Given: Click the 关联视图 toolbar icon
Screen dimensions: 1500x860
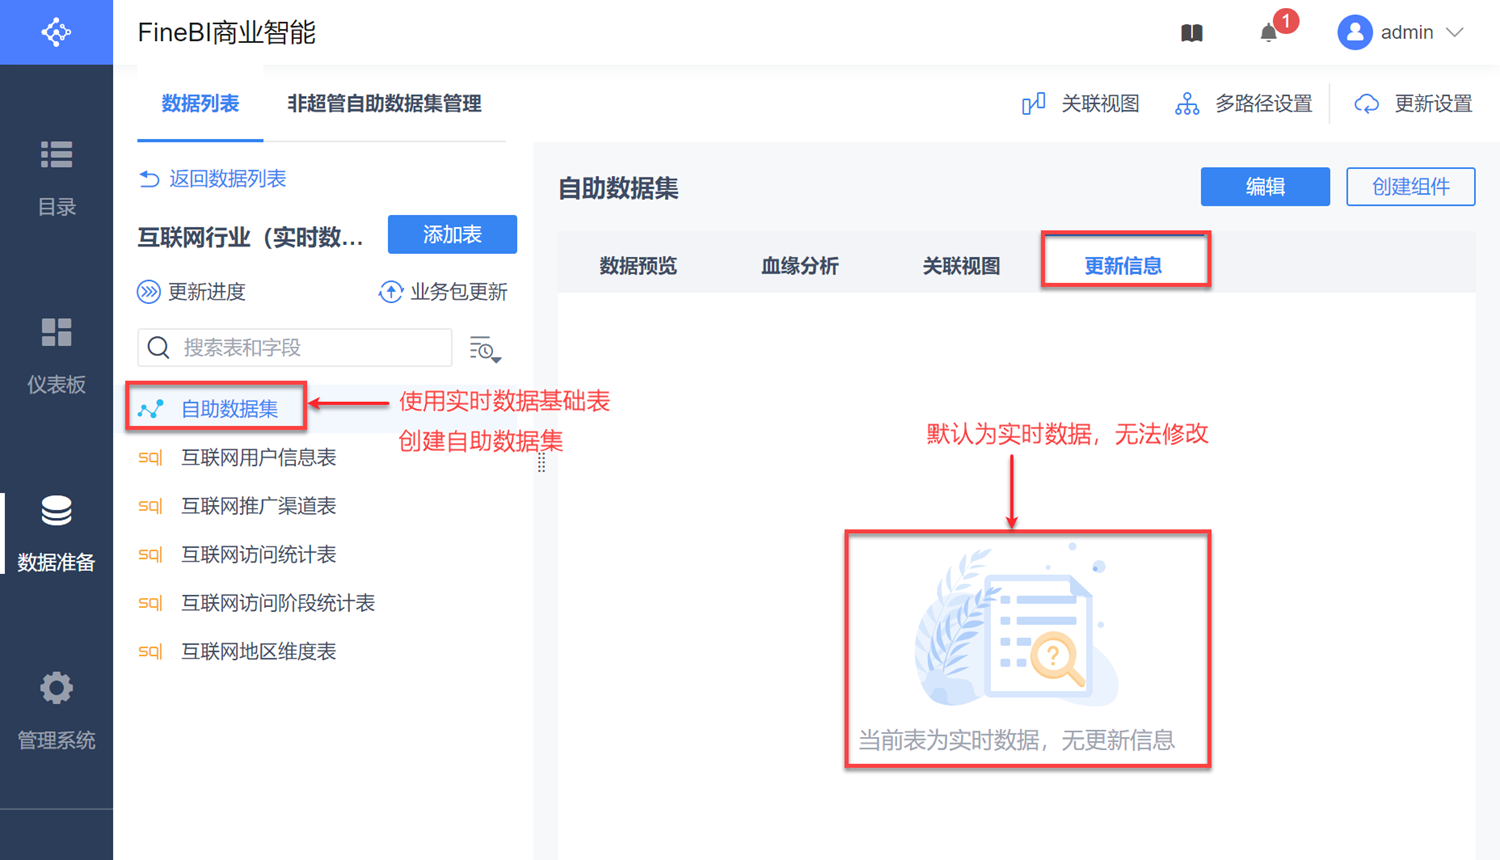Looking at the screenshot, I should pyautogui.click(x=1034, y=103).
